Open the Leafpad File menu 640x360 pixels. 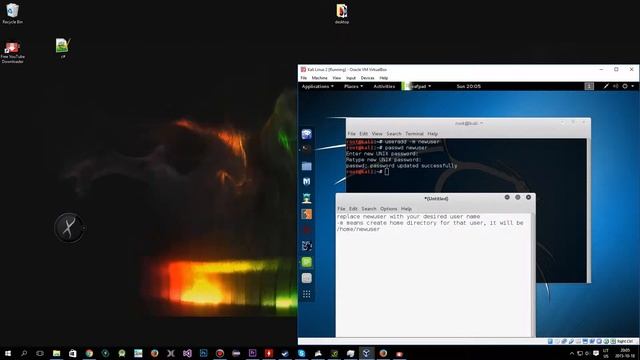pos(341,209)
